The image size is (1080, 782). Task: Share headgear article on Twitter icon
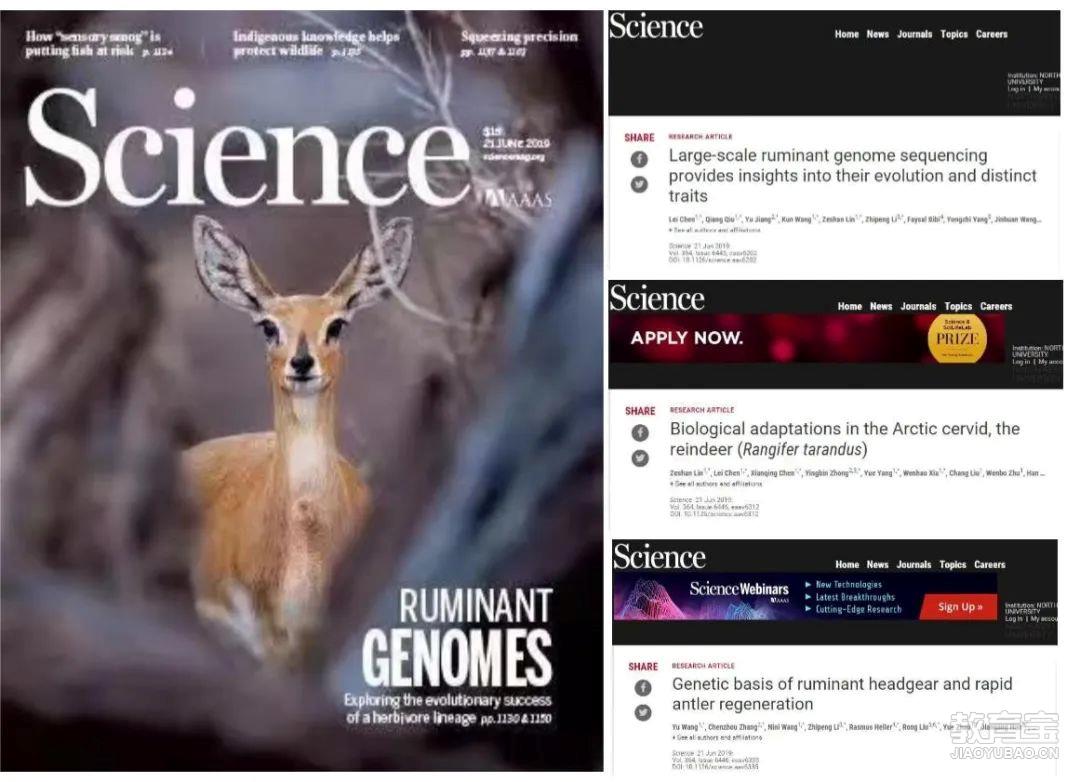point(643,713)
